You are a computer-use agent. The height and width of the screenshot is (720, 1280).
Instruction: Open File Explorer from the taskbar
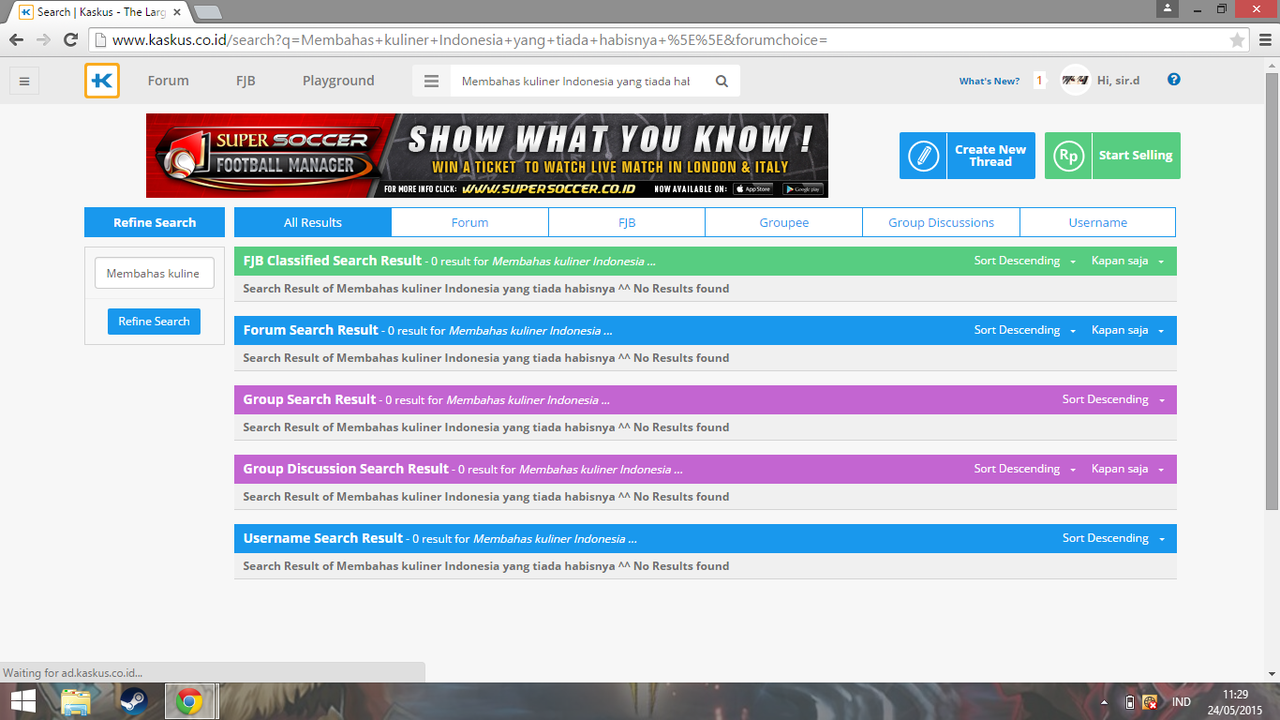click(76, 701)
